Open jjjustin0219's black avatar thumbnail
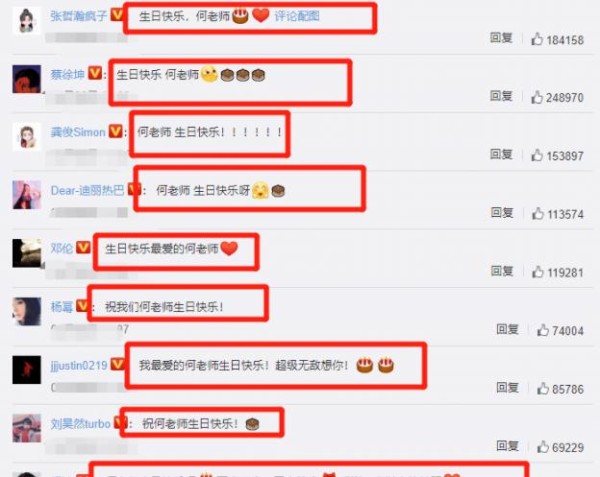This screenshot has height=477, width=600. 26,370
